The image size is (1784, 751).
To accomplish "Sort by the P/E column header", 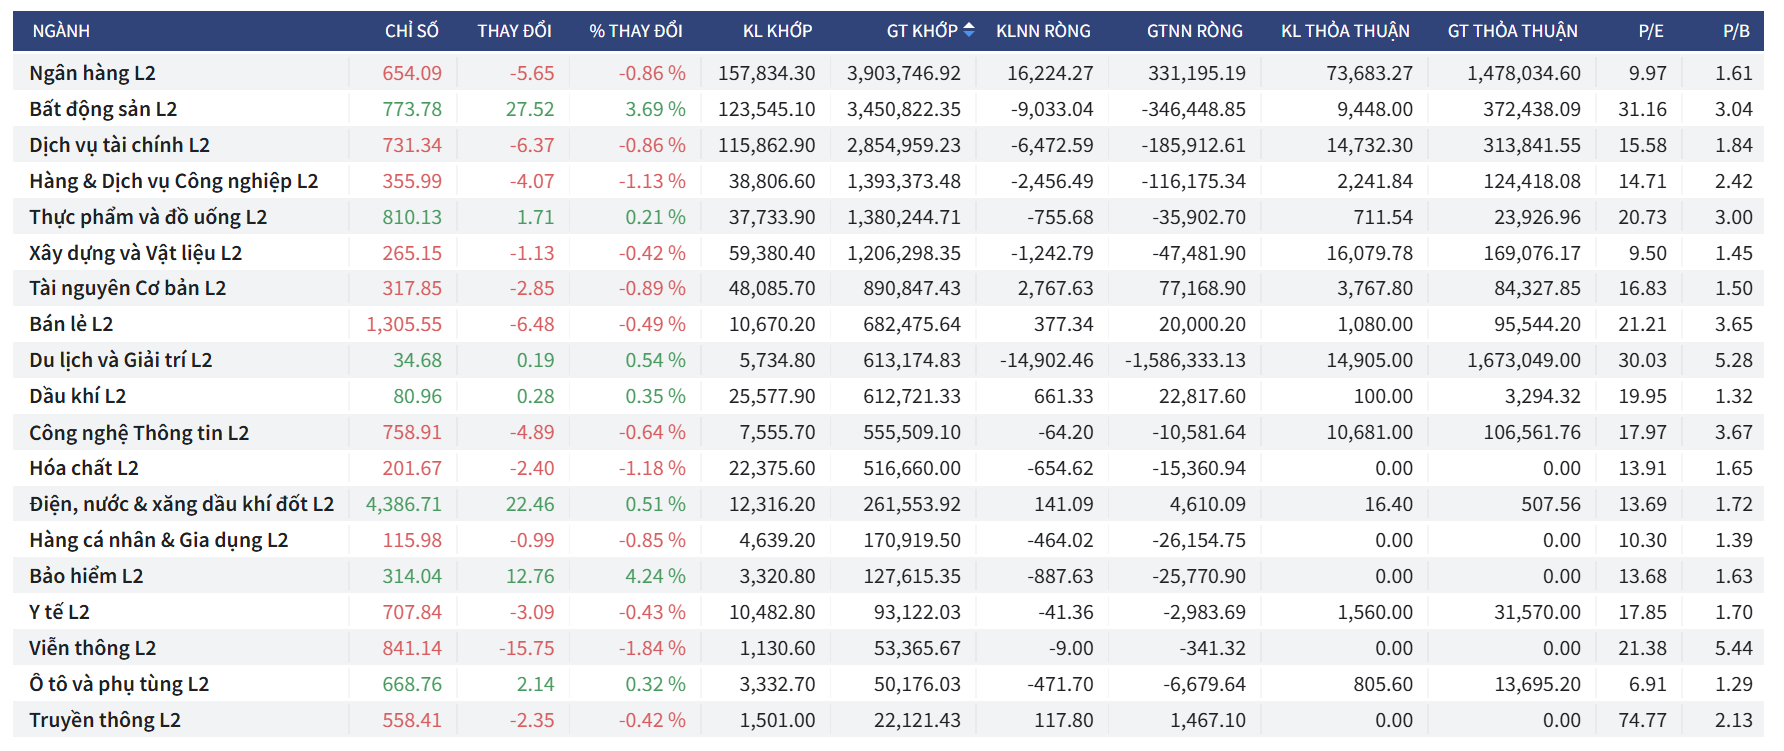I will 1650,31.
